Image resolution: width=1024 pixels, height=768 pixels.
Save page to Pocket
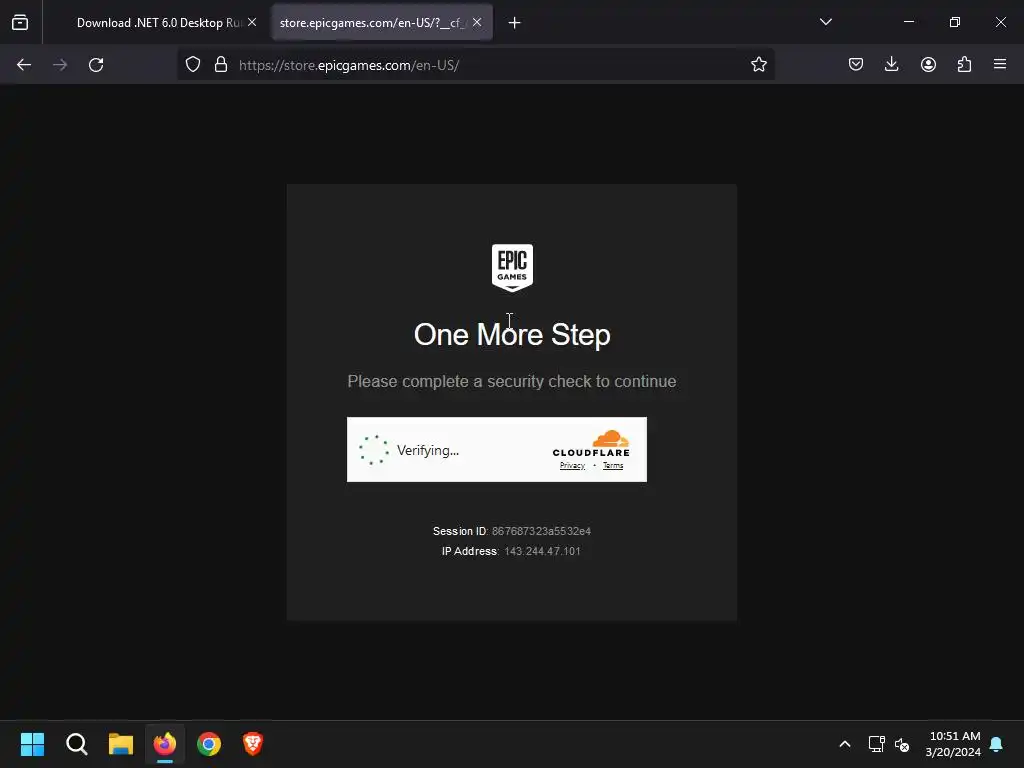pyautogui.click(x=856, y=65)
